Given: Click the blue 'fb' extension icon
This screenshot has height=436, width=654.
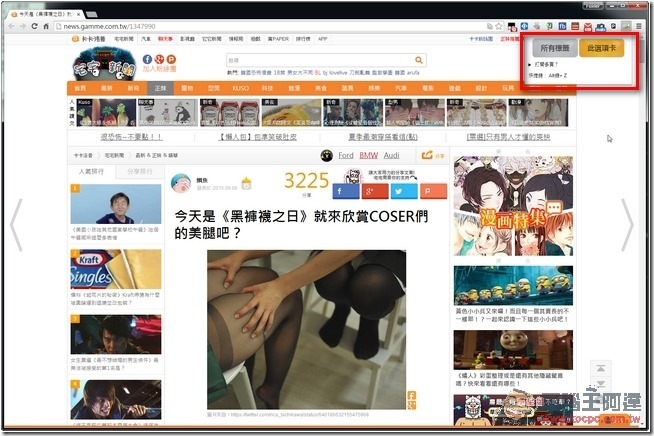Looking at the screenshot, I should pos(562,26).
